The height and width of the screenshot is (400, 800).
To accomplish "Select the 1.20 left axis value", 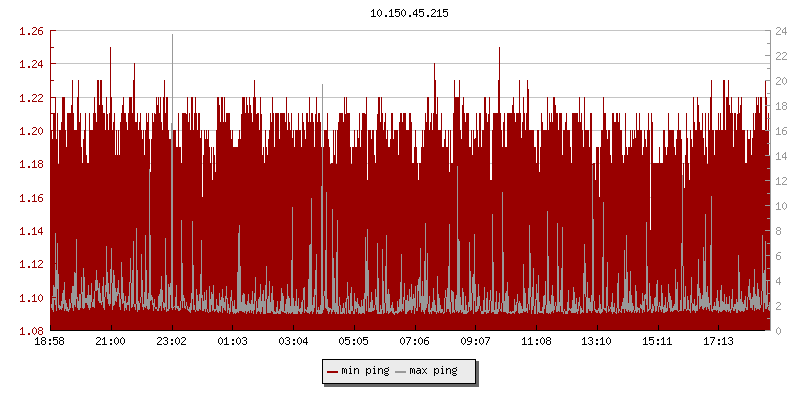I will pos(31,131).
